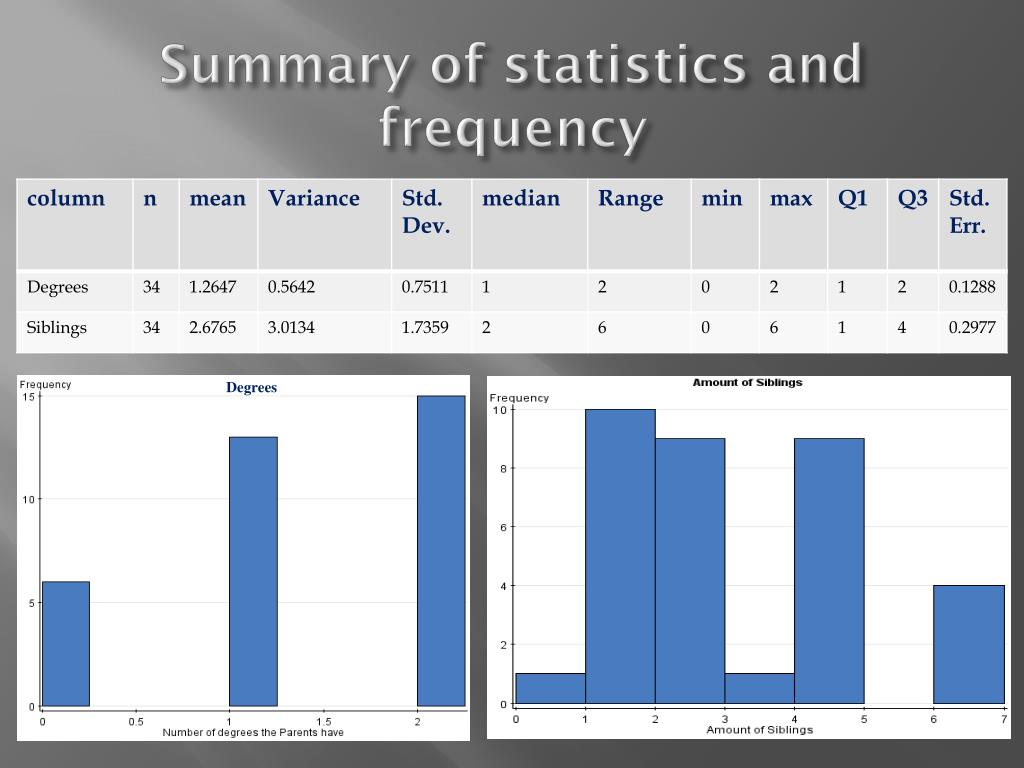Select the Degrees histogram bar at 2
Image resolution: width=1024 pixels, height=768 pixels.
click(441, 551)
